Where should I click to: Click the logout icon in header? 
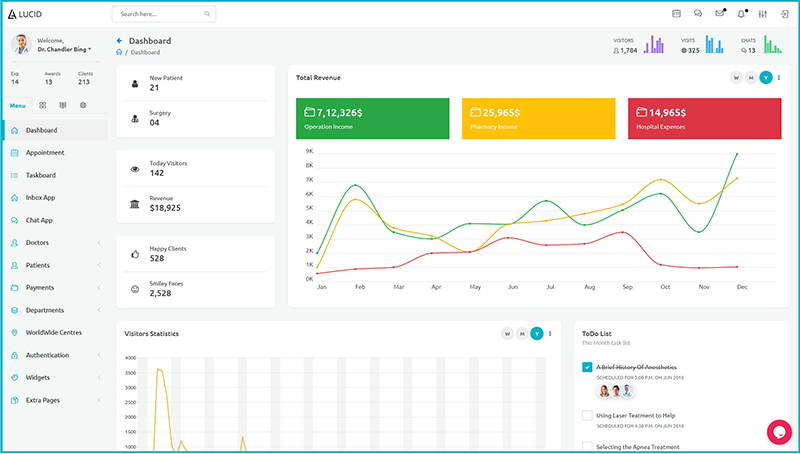(x=783, y=14)
